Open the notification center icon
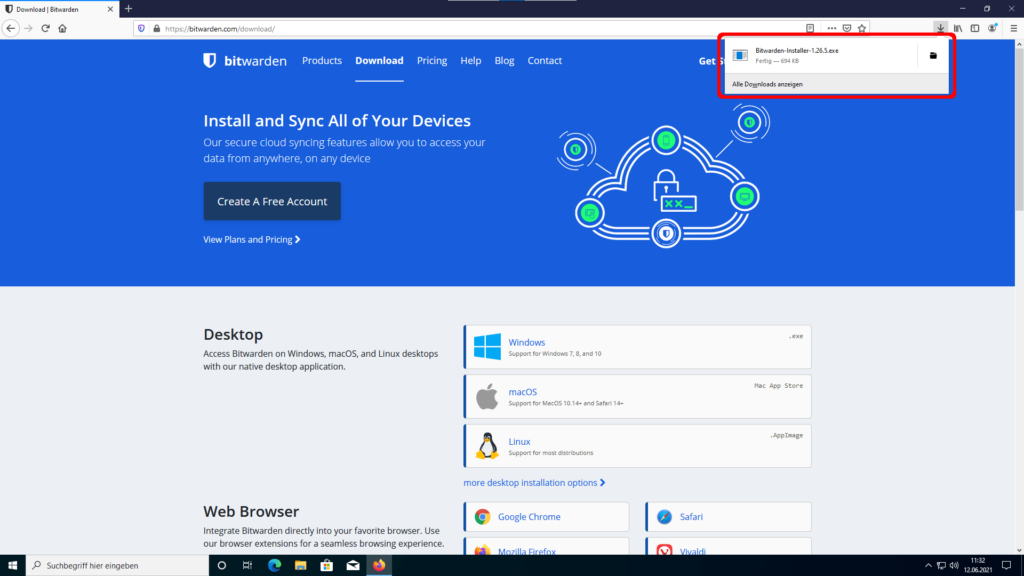 coord(1006,566)
